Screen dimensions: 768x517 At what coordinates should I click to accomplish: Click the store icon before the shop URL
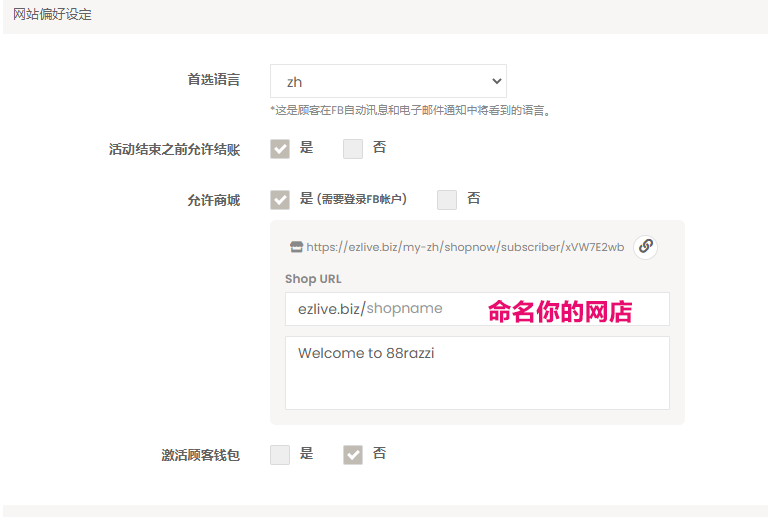[296, 247]
